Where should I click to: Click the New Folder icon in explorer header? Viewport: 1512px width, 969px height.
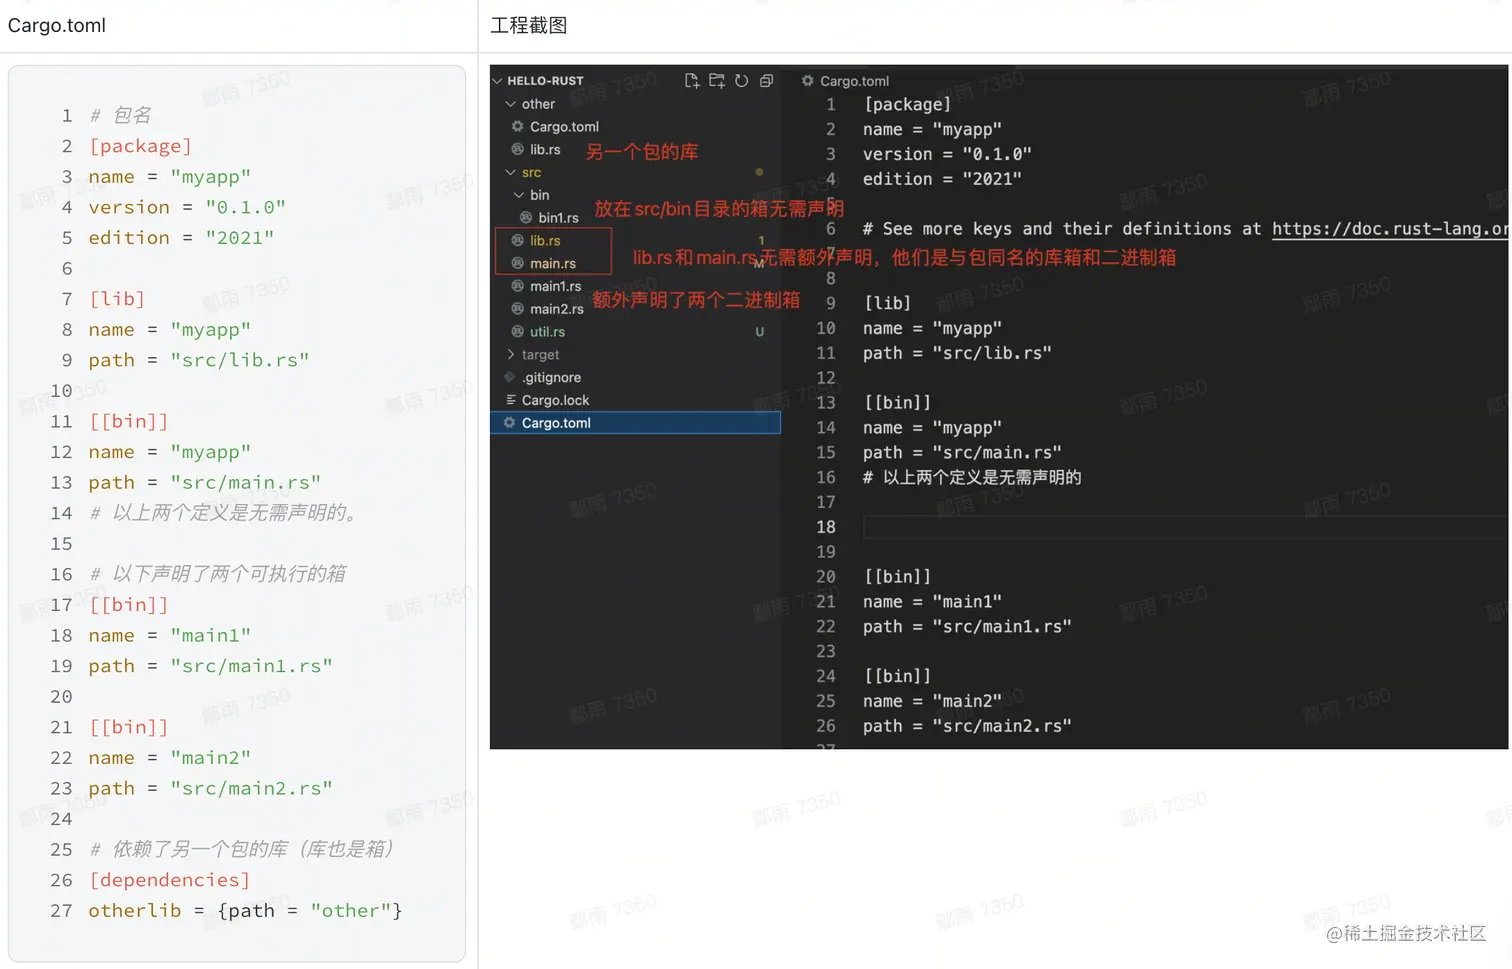[717, 81]
